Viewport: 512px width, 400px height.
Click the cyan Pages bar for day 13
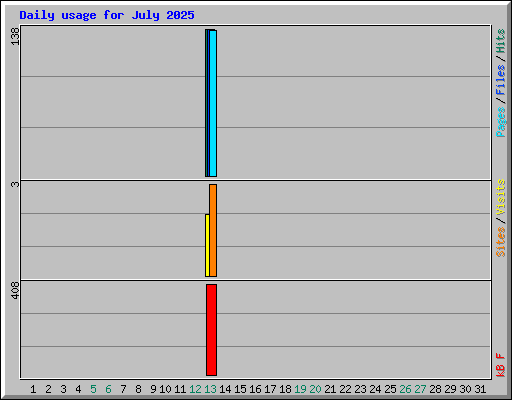coord(213,103)
